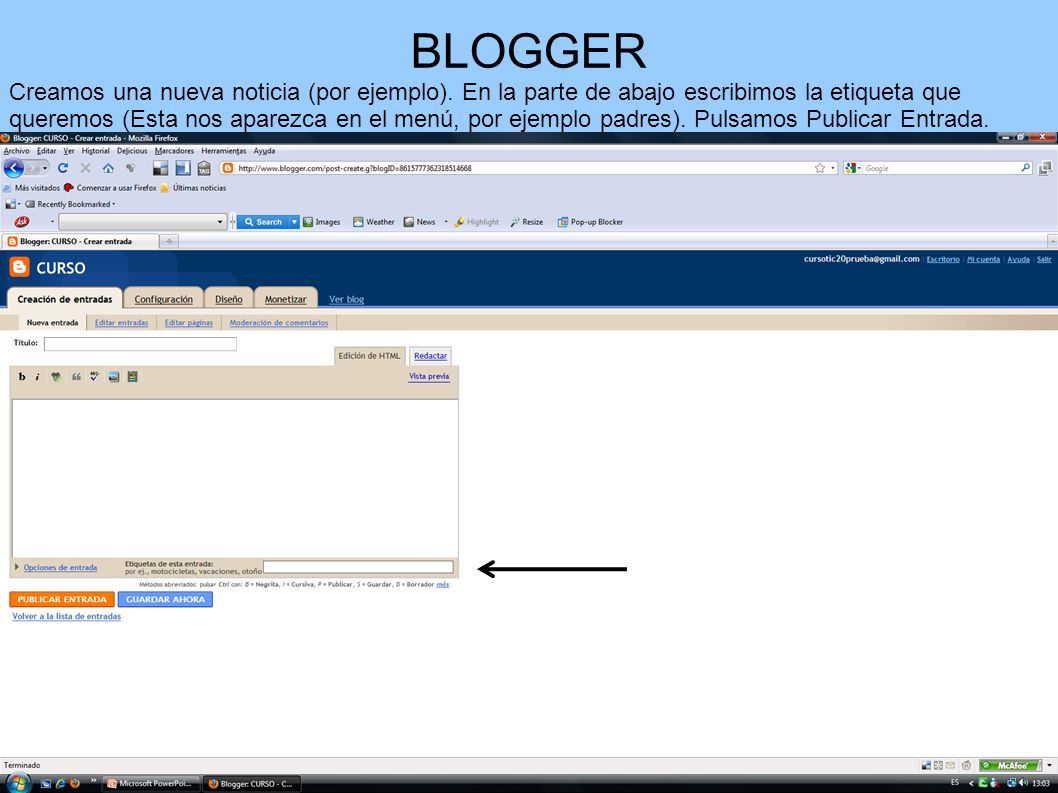Image resolution: width=1058 pixels, height=793 pixels.
Task: Click the Más visitados bookmark
Action: click(x=31, y=188)
